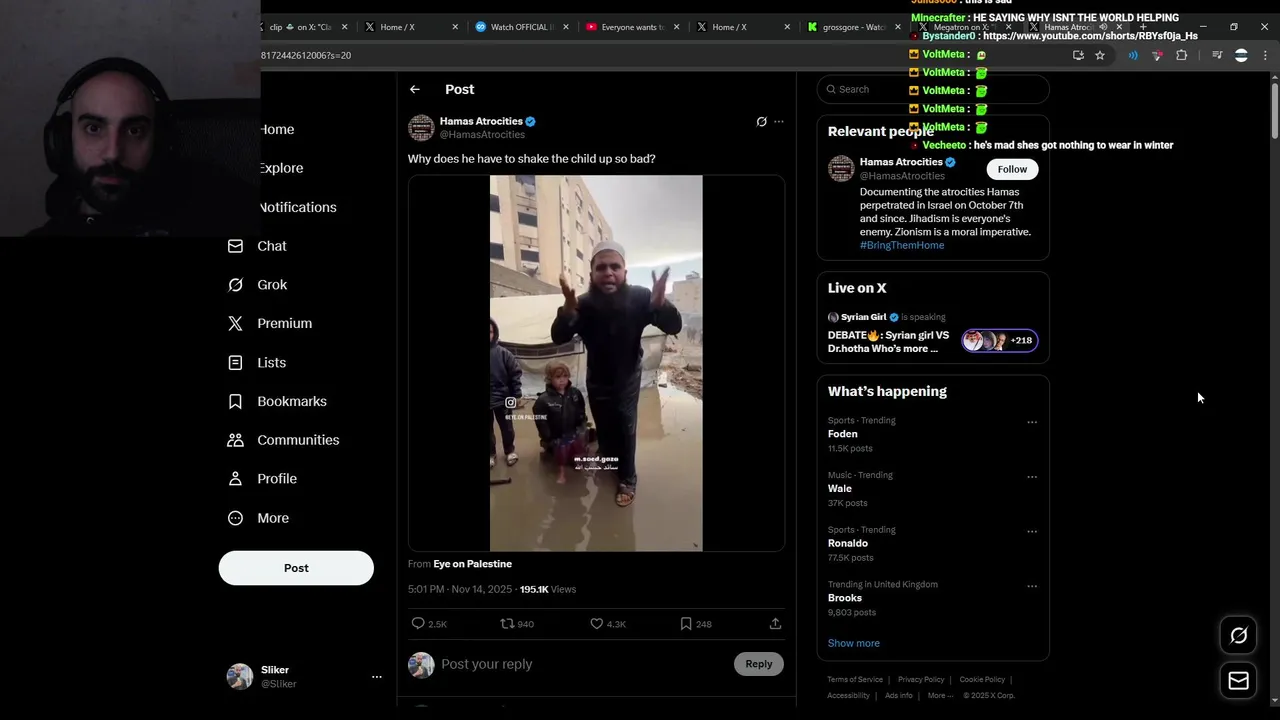The width and height of the screenshot is (1280, 720).
Task: Click the live space listeners +218 badge
Action: coord(999,340)
